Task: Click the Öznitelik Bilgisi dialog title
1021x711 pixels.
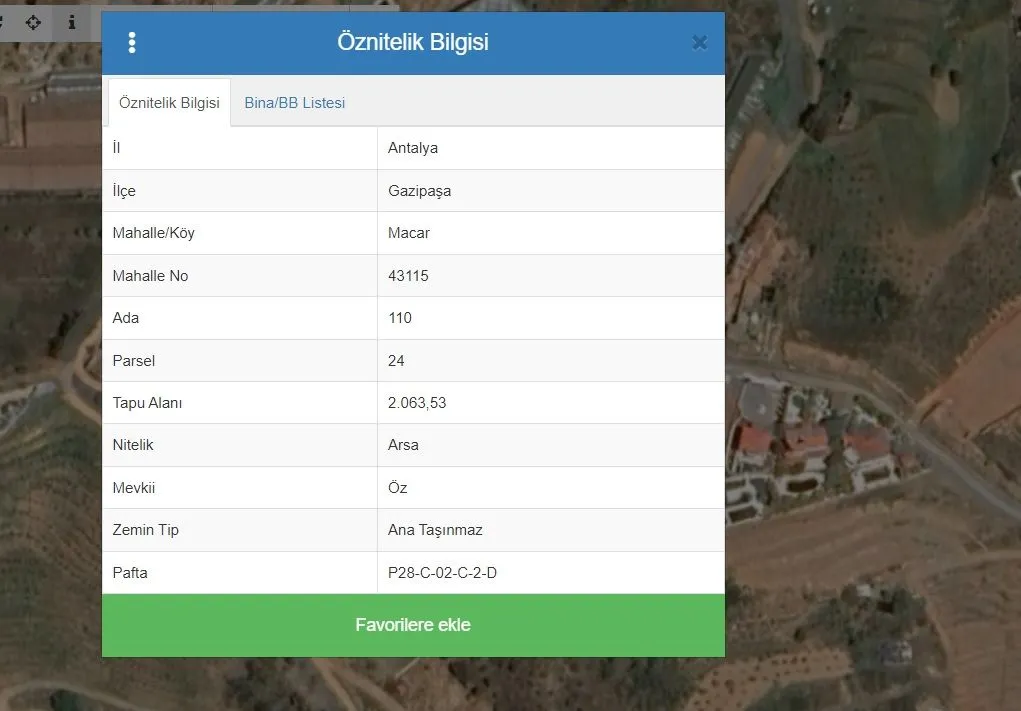Action: pyautogui.click(x=412, y=43)
